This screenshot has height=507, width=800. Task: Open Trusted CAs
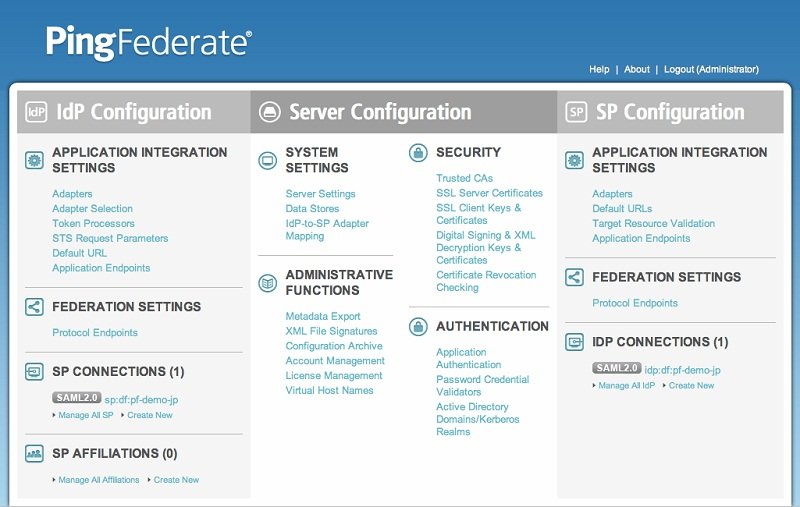(x=464, y=178)
